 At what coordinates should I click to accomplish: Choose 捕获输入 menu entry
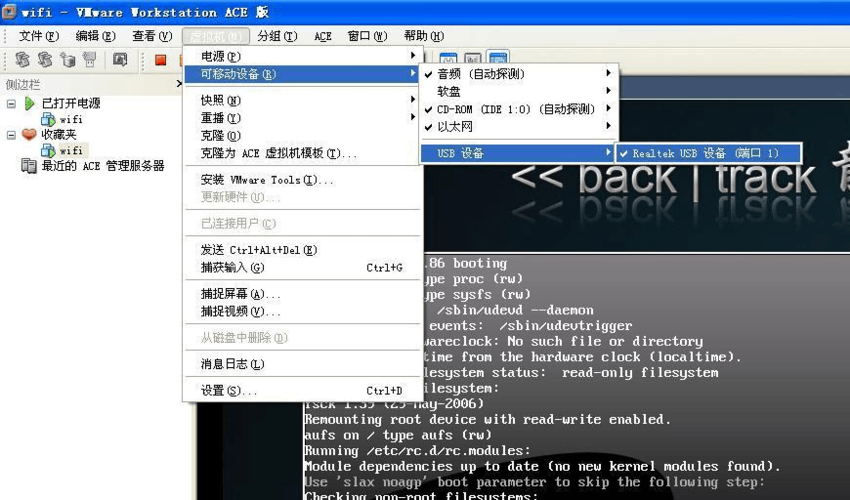[x=301, y=267]
